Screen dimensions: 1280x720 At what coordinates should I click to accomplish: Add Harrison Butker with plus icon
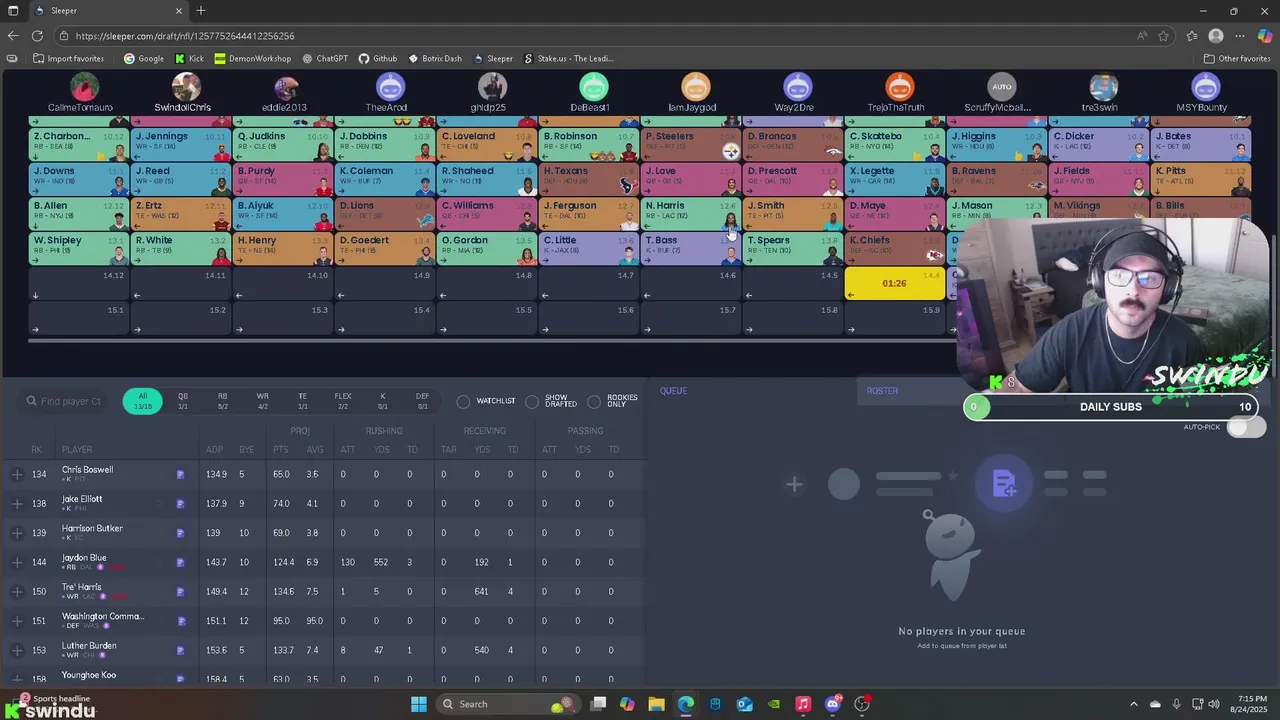(x=17, y=533)
